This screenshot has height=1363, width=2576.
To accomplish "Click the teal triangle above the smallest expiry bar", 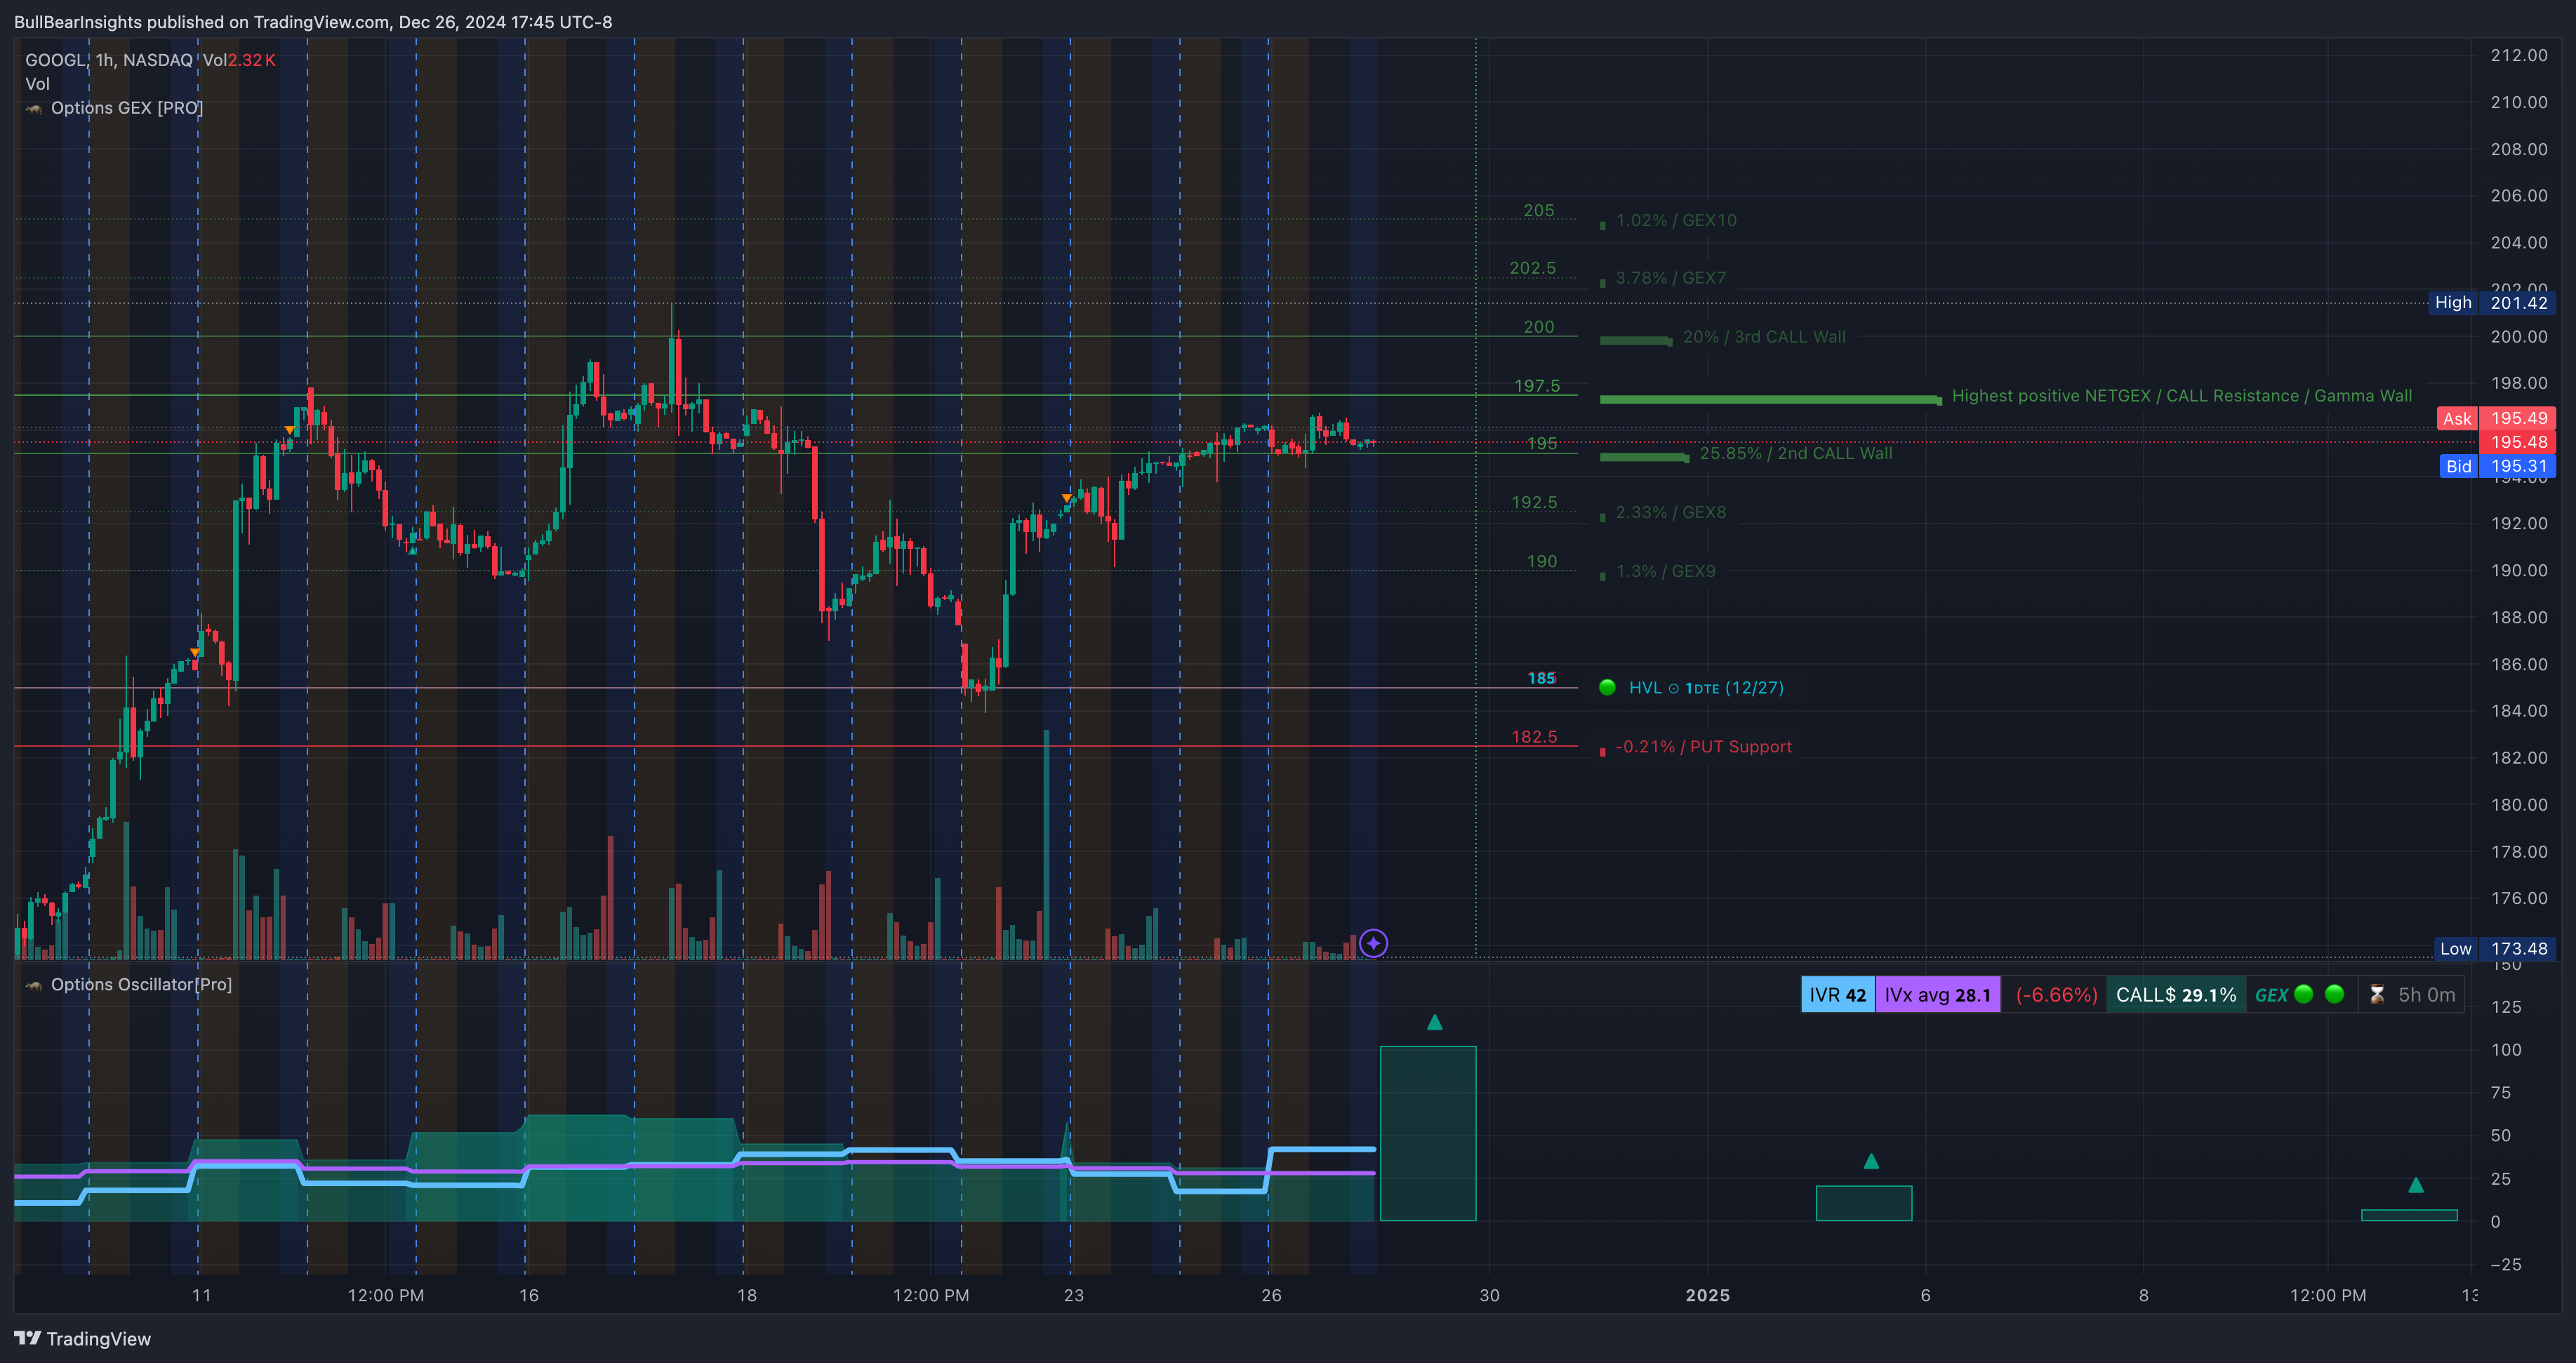I will pos(2415,1185).
